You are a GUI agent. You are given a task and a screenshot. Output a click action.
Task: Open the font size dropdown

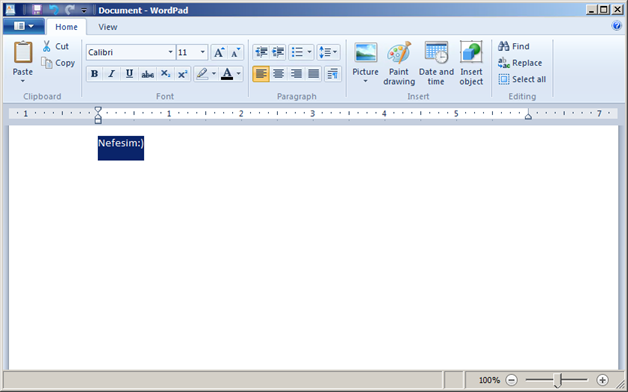[203, 52]
